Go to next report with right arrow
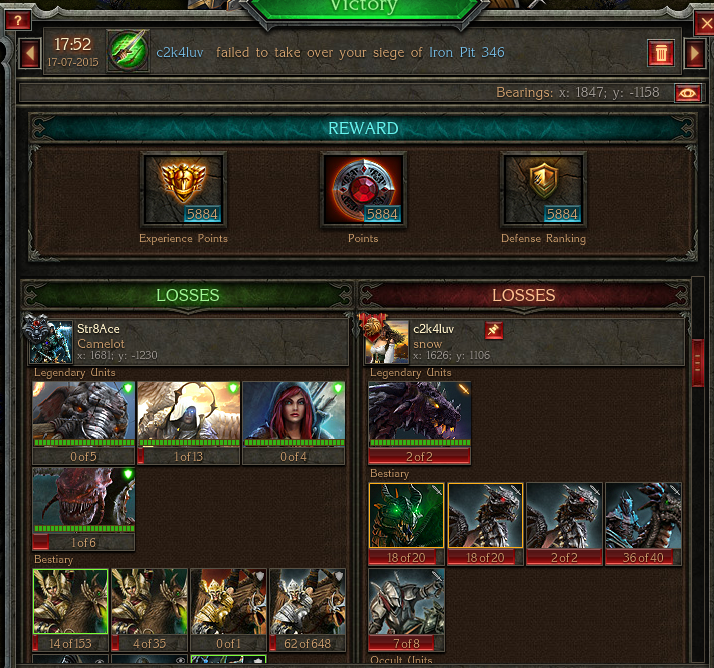This screenshot has height=668, width=714. coord(695,53)
